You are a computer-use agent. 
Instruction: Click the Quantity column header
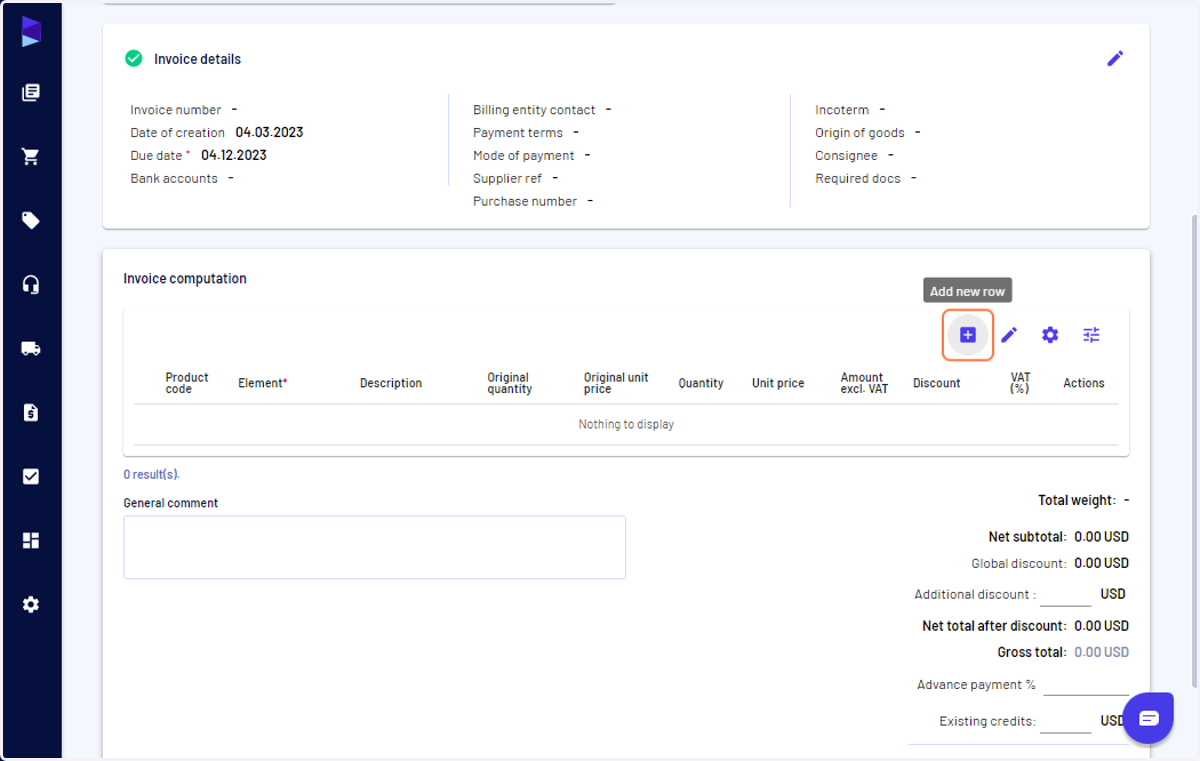[x=701, y=383]
